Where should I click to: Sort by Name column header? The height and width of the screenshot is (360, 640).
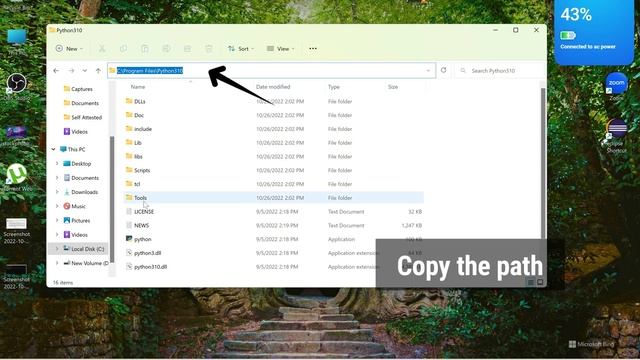pyautogui.click(x=138, y=87)
